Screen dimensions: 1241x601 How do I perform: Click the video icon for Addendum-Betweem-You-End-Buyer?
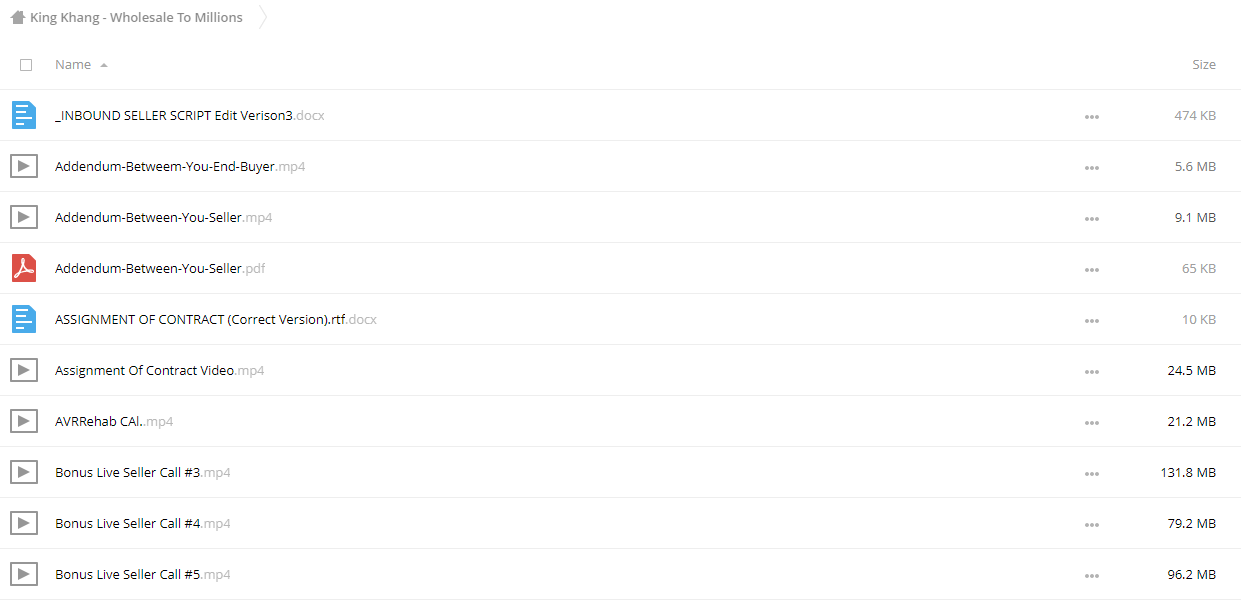coord(24,166)
